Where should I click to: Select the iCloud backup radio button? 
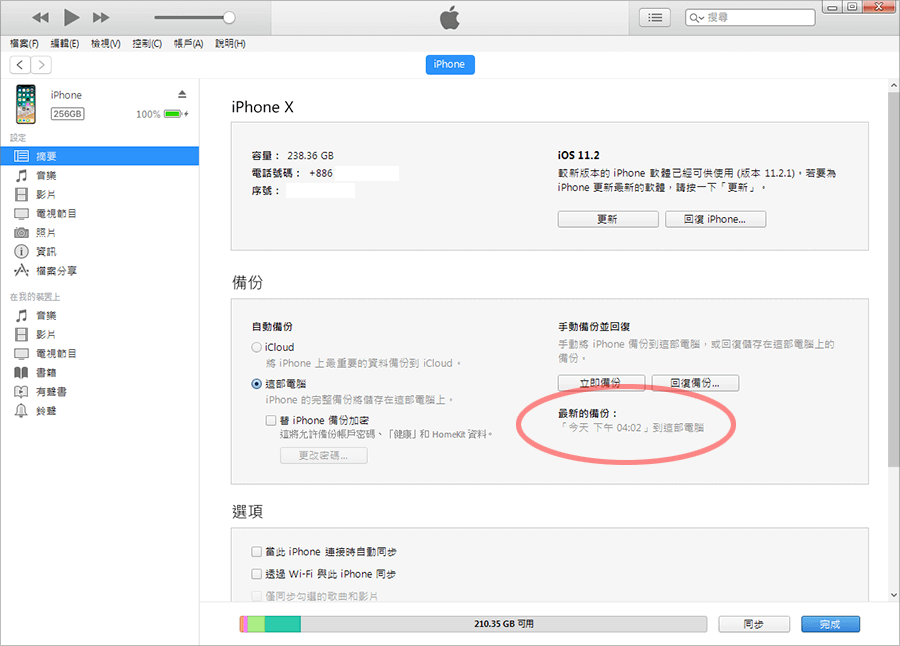point(257,347)
